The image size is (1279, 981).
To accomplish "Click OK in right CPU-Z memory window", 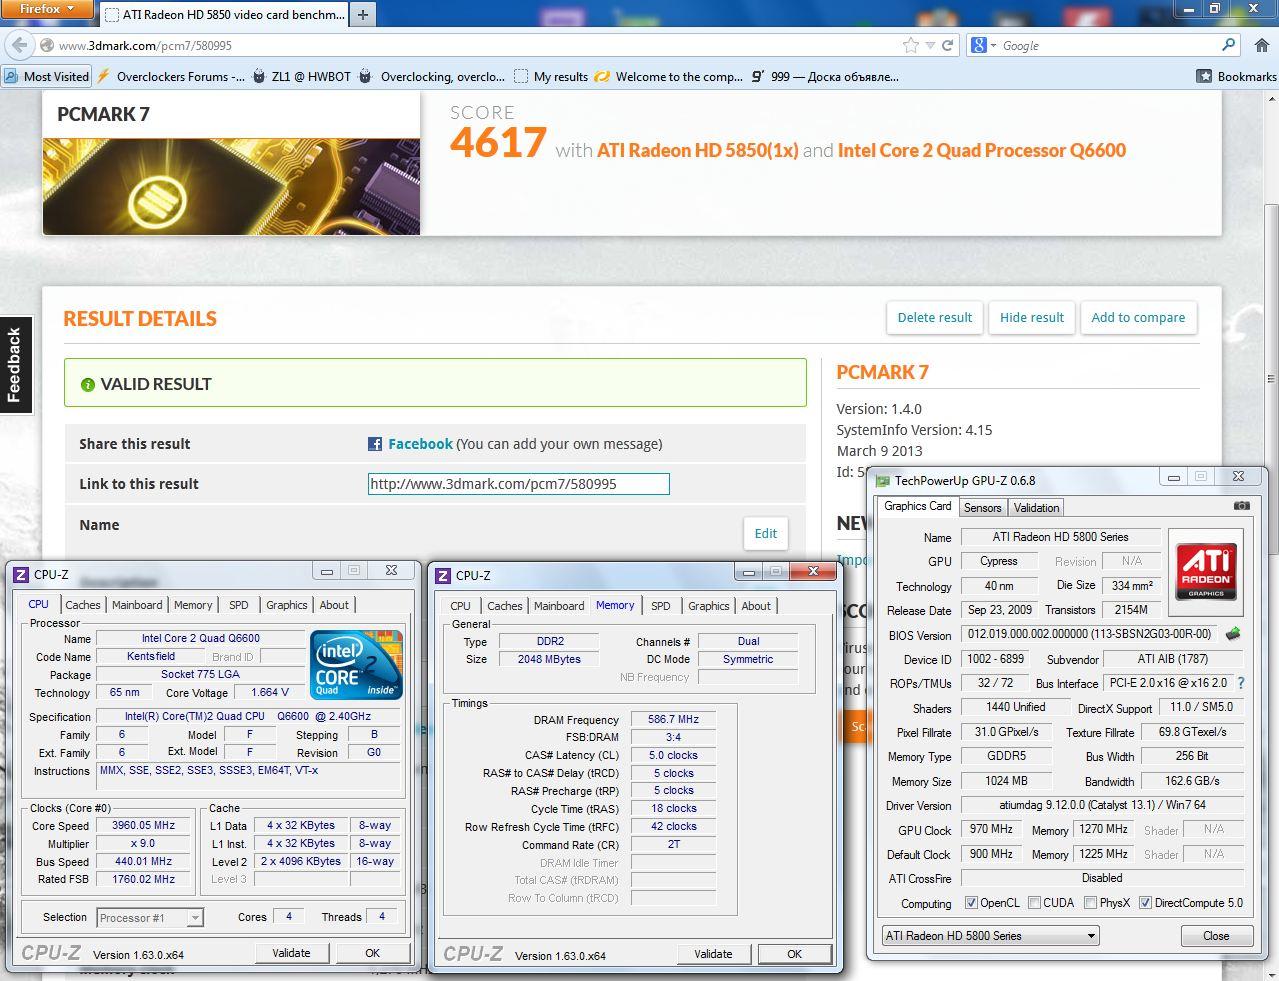I will coord(794,954).
